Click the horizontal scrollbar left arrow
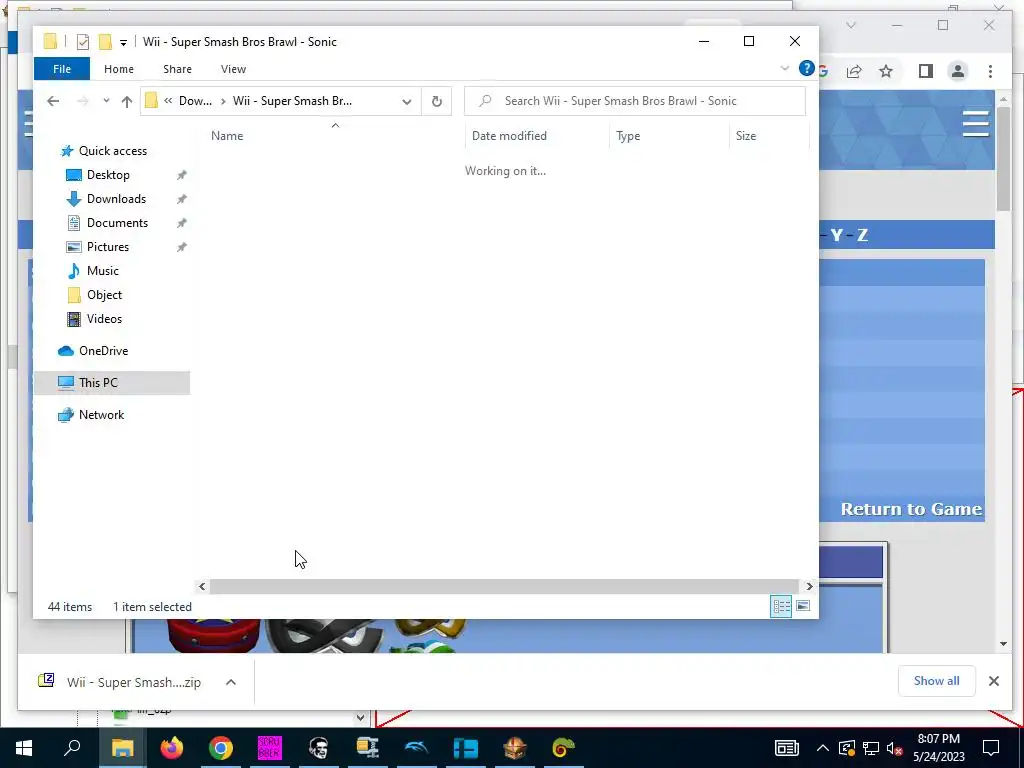Screen dimensions: 1024x768 [202, 586]
